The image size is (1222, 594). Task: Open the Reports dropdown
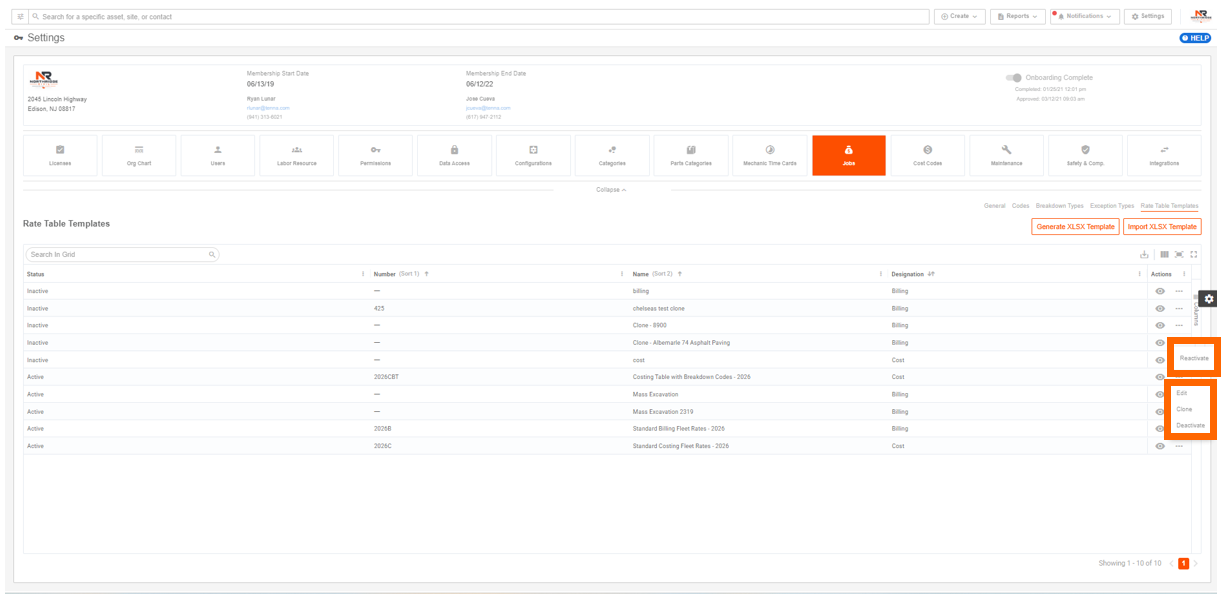(1018, 16)
